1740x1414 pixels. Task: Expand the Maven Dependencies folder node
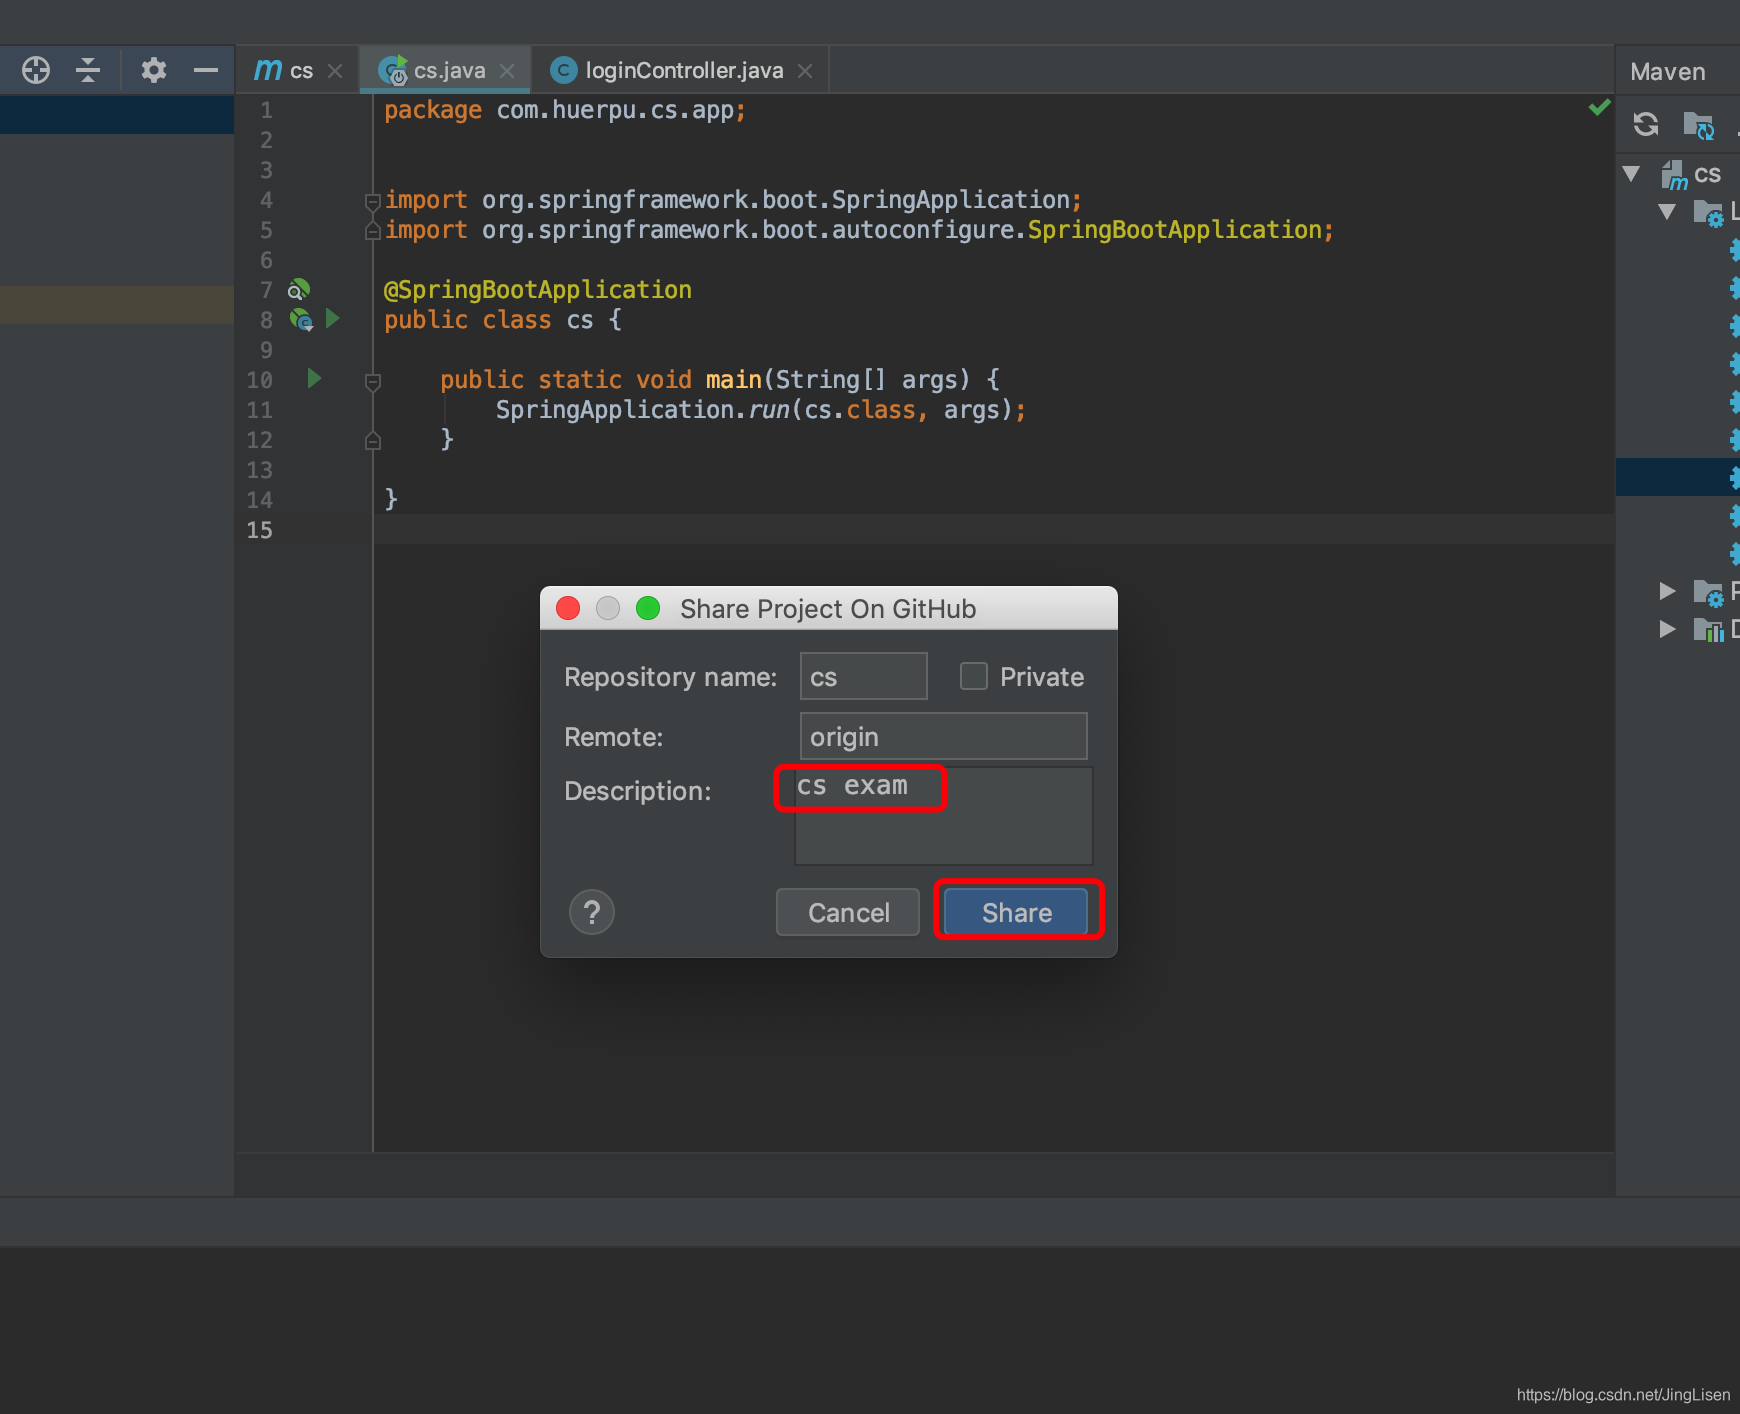1667,629
